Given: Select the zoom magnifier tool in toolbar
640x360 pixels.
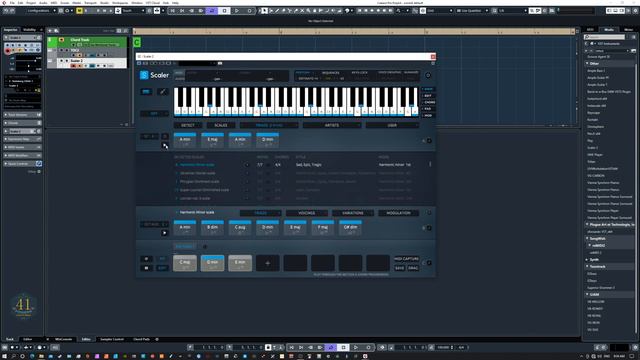Looking at the screenshot, I should (x=309, y=11).
